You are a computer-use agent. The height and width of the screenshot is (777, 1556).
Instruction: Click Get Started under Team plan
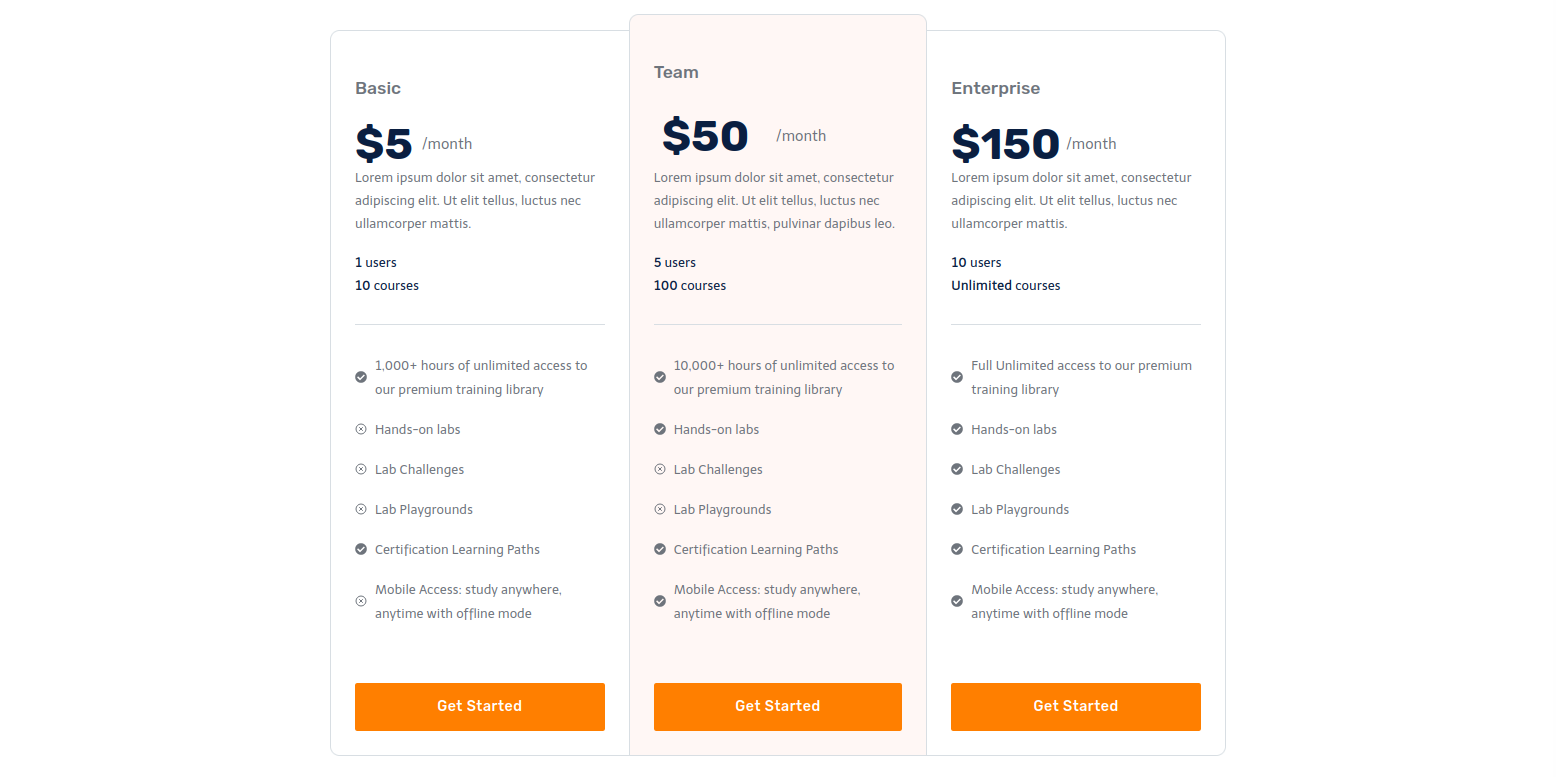coord(778,707)
